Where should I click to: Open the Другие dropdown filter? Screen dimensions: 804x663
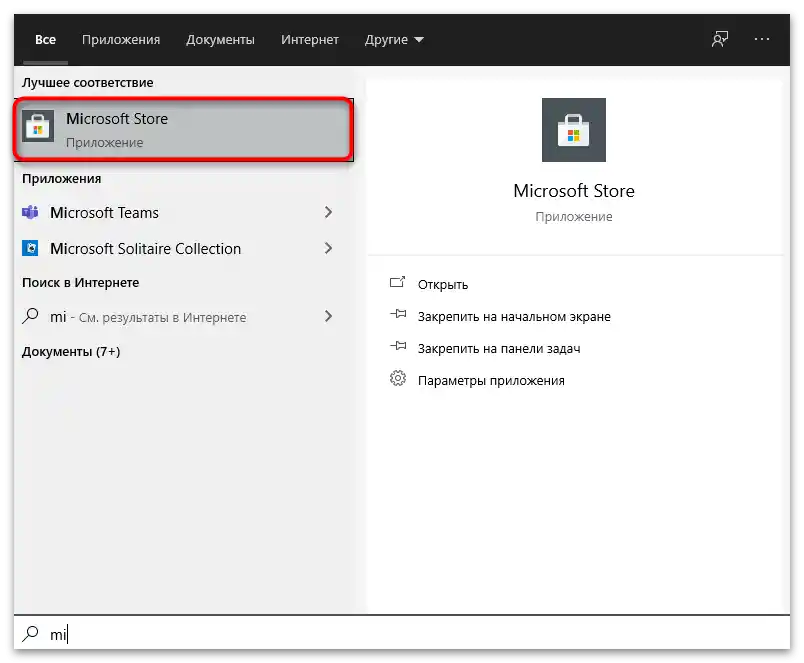(394, 39)
